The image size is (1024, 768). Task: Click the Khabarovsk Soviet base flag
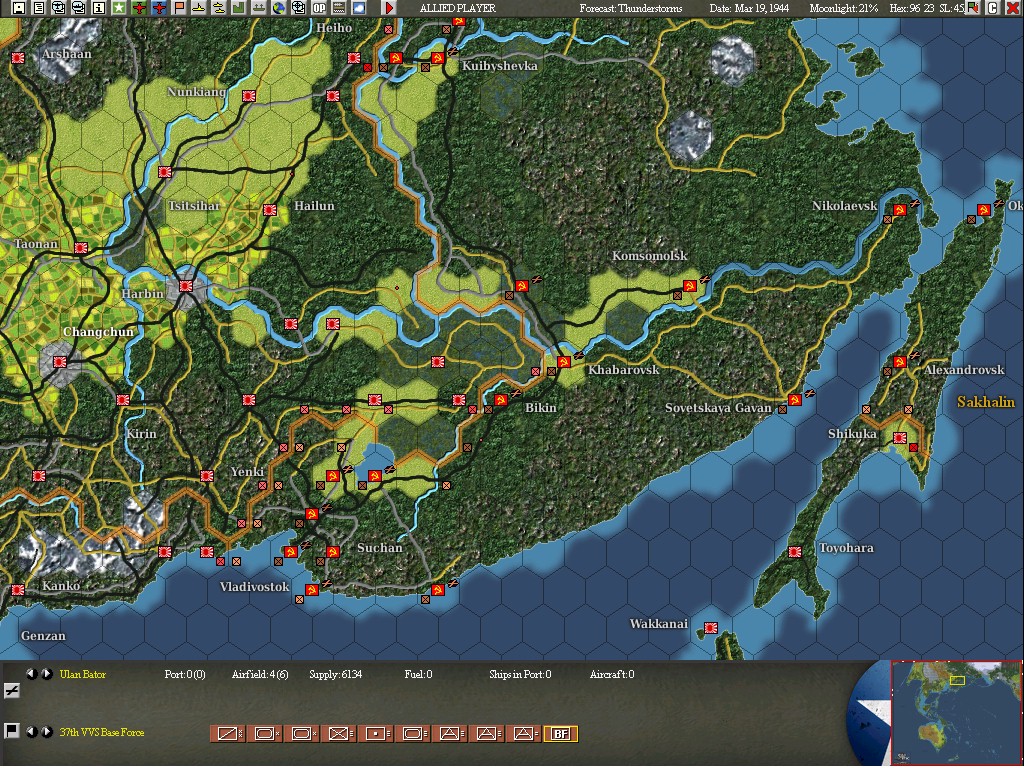563,362
